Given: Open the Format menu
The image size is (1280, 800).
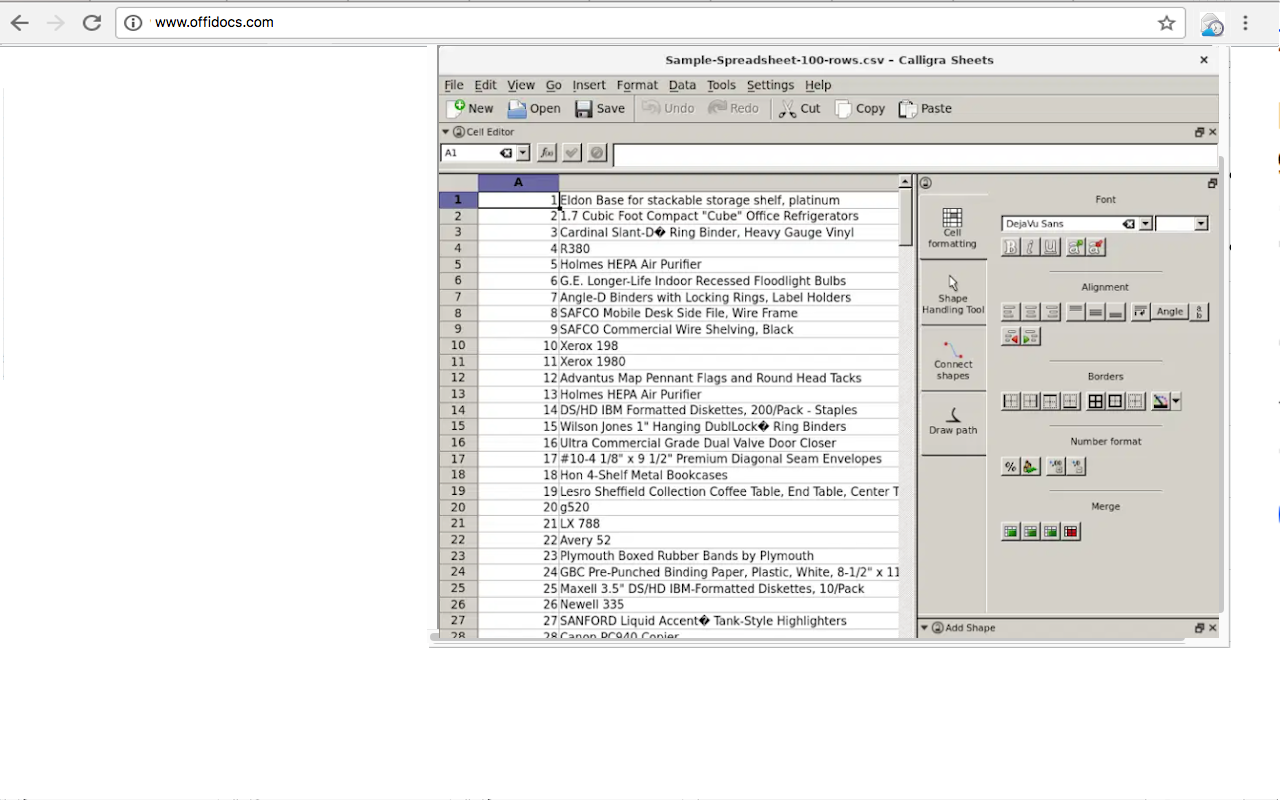Looking at the screenshot, I should [637, 85].
